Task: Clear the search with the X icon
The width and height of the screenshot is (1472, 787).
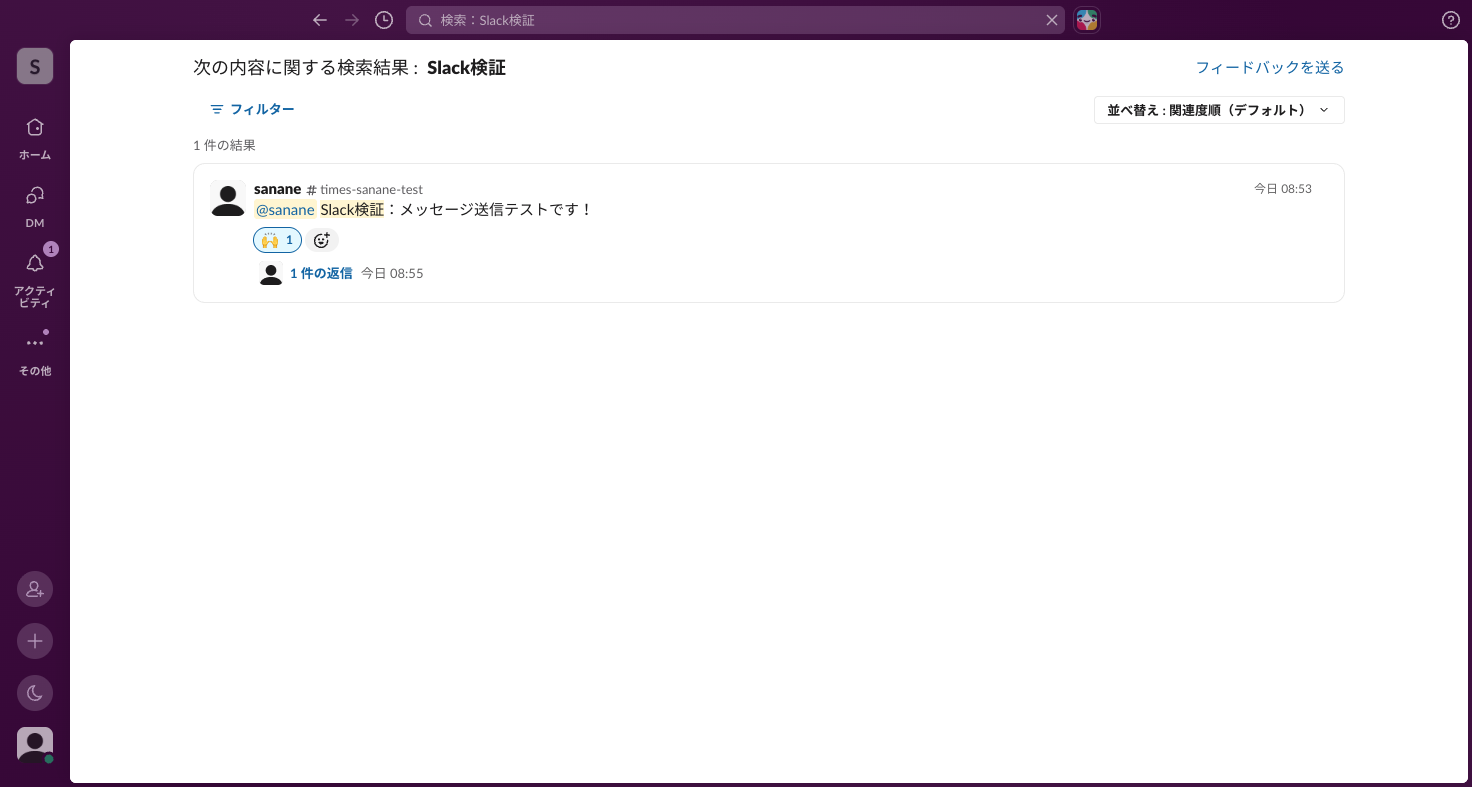Action: (x=1051, y=20)
